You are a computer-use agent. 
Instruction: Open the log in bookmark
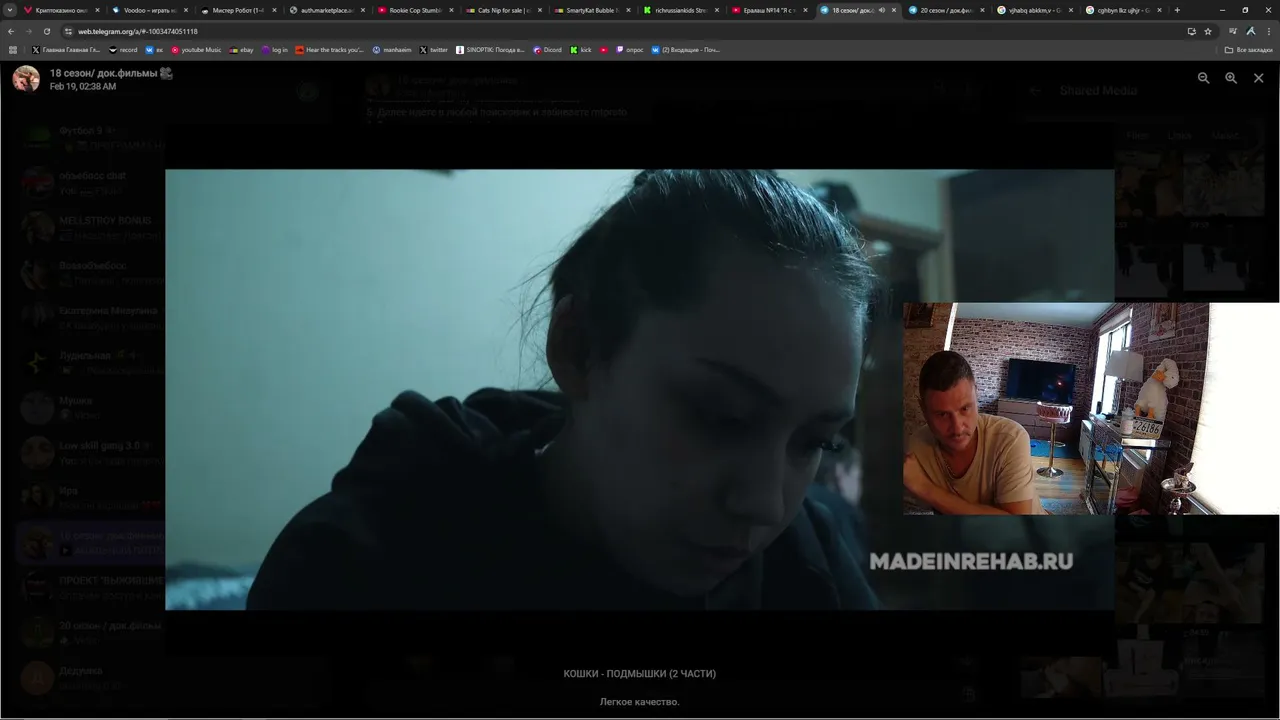(274, 50)
